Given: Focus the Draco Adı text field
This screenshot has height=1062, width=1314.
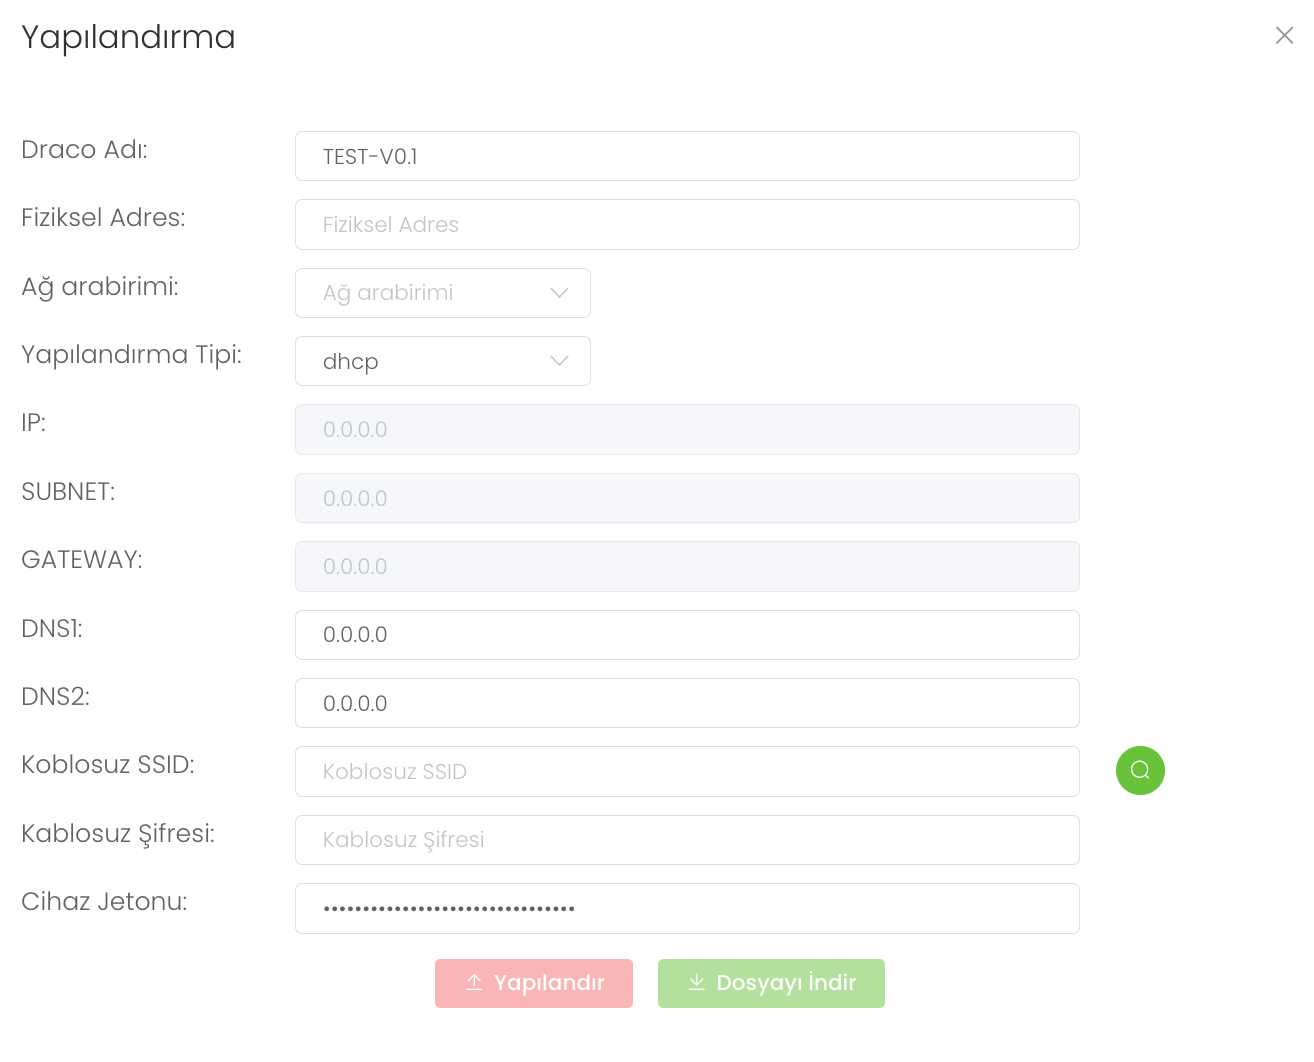Looking at the screenshot, I should tap(687, 156).
